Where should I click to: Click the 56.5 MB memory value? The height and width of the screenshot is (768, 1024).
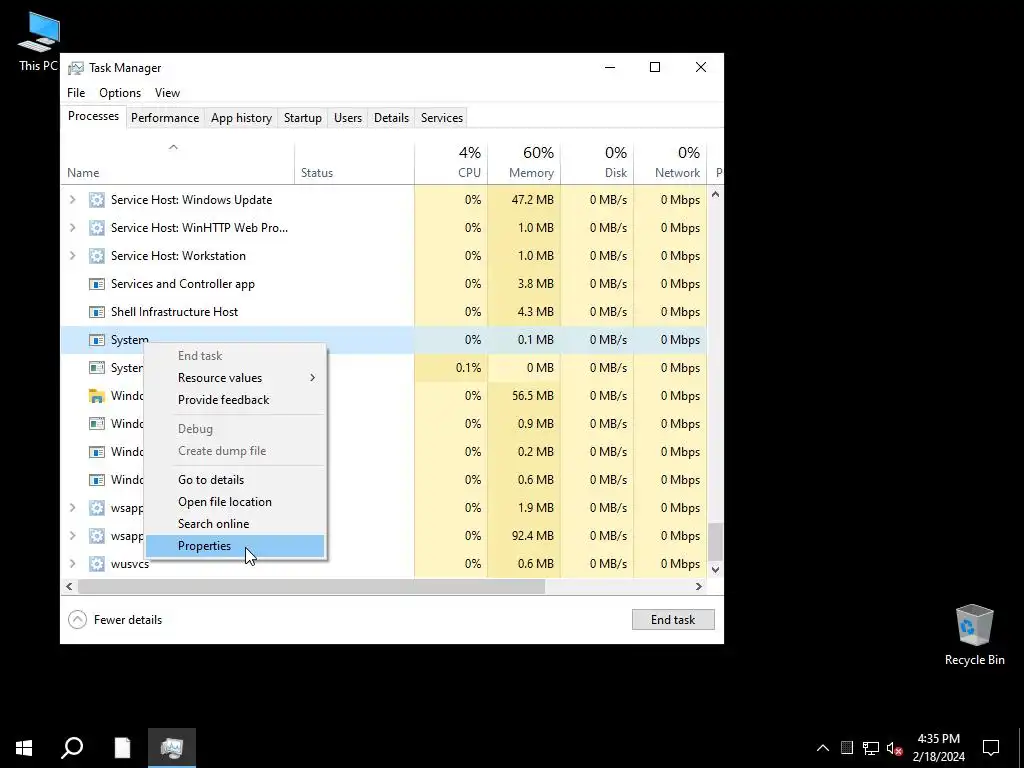(x=532, y=396)
